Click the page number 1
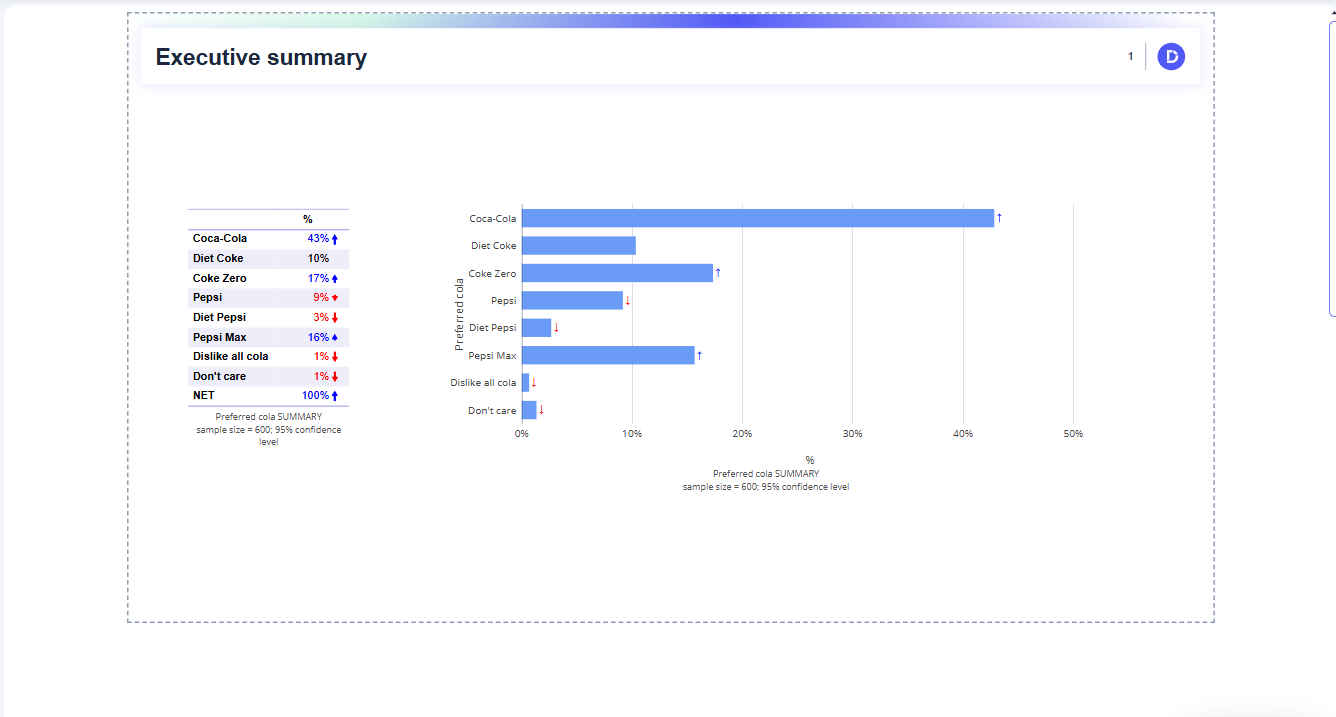 [1131, 57]
